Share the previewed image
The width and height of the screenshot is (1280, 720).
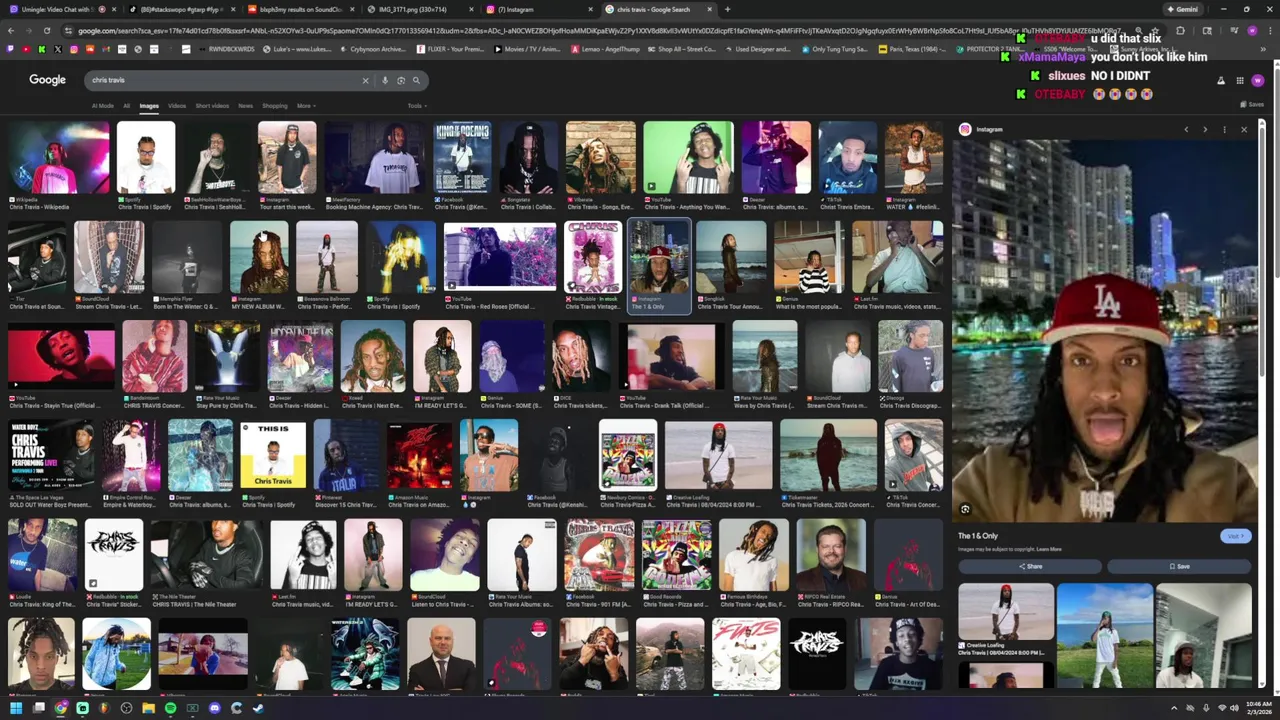point(1030,566)
